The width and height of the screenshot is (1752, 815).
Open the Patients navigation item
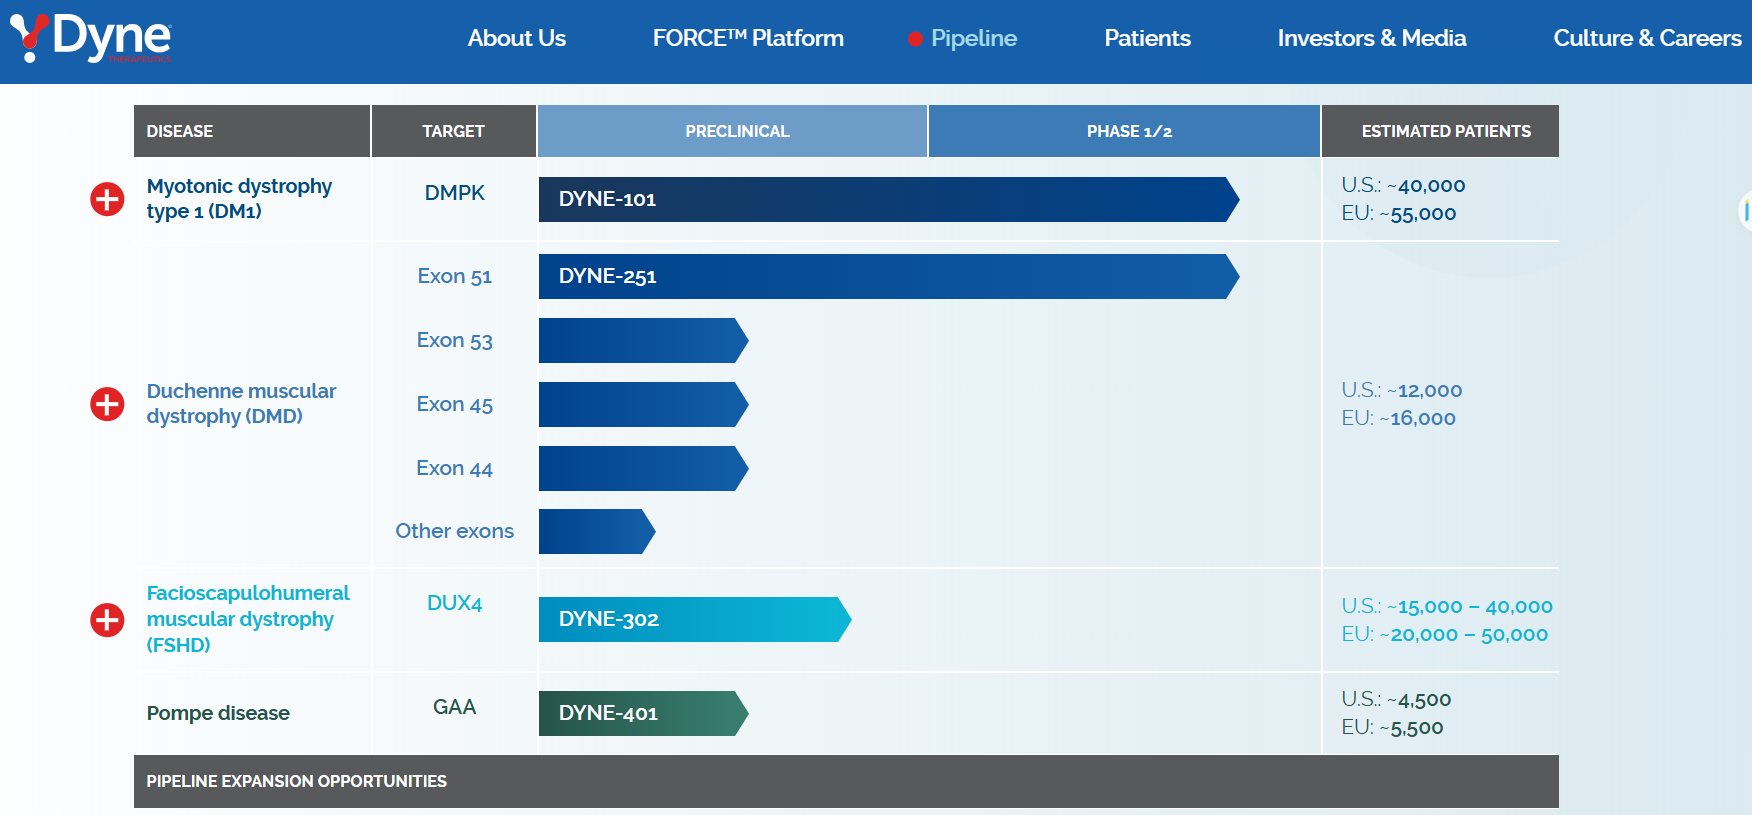tap(1147, 38)
